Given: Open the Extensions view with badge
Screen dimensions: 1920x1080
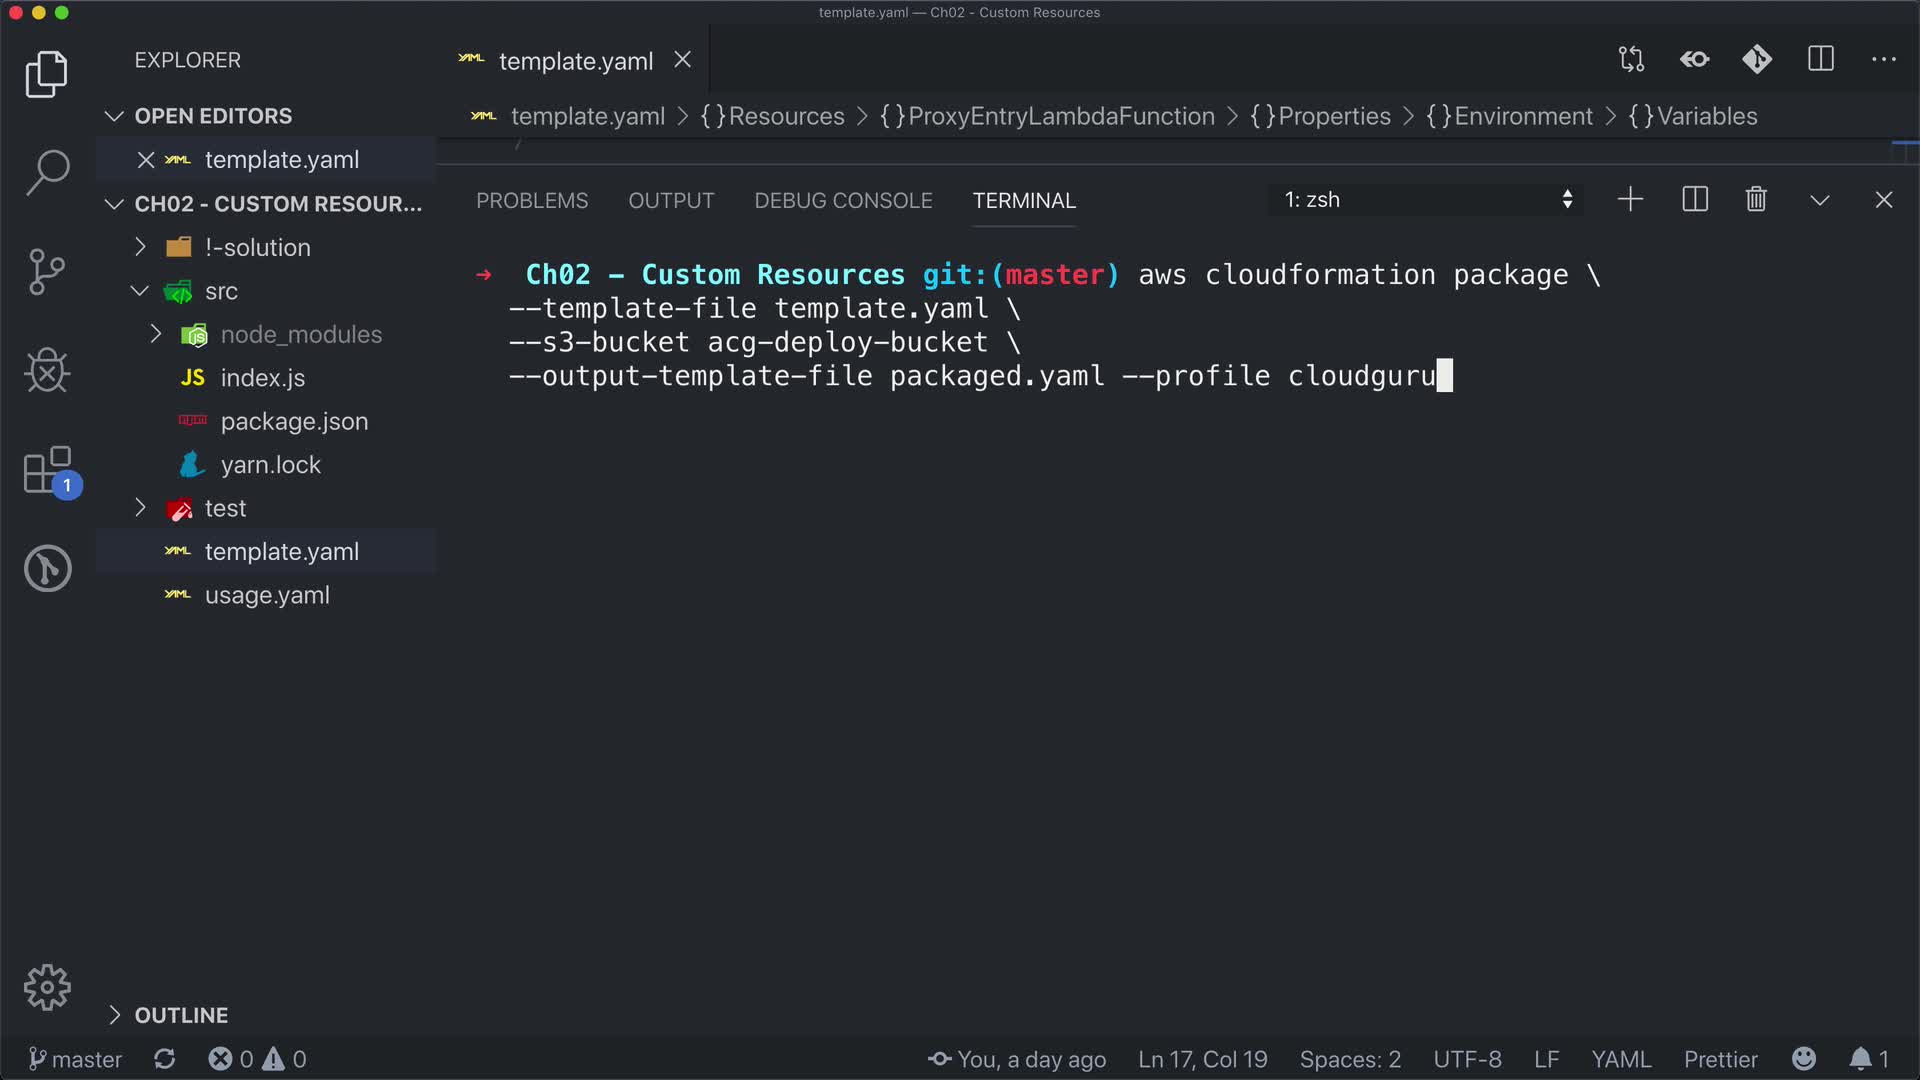Looking at the screenshot, I should point(47,470).
